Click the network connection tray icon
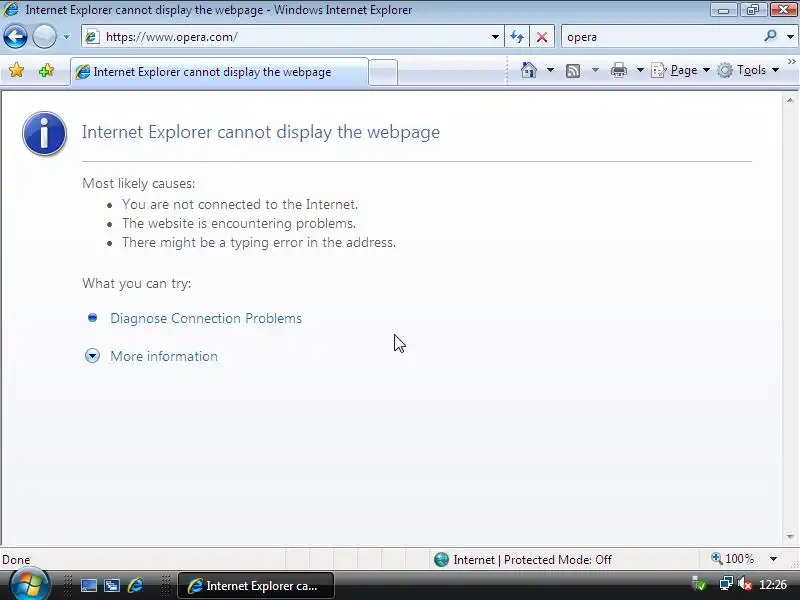This screenshot has width=800, height=600. [x=726, y=584]
